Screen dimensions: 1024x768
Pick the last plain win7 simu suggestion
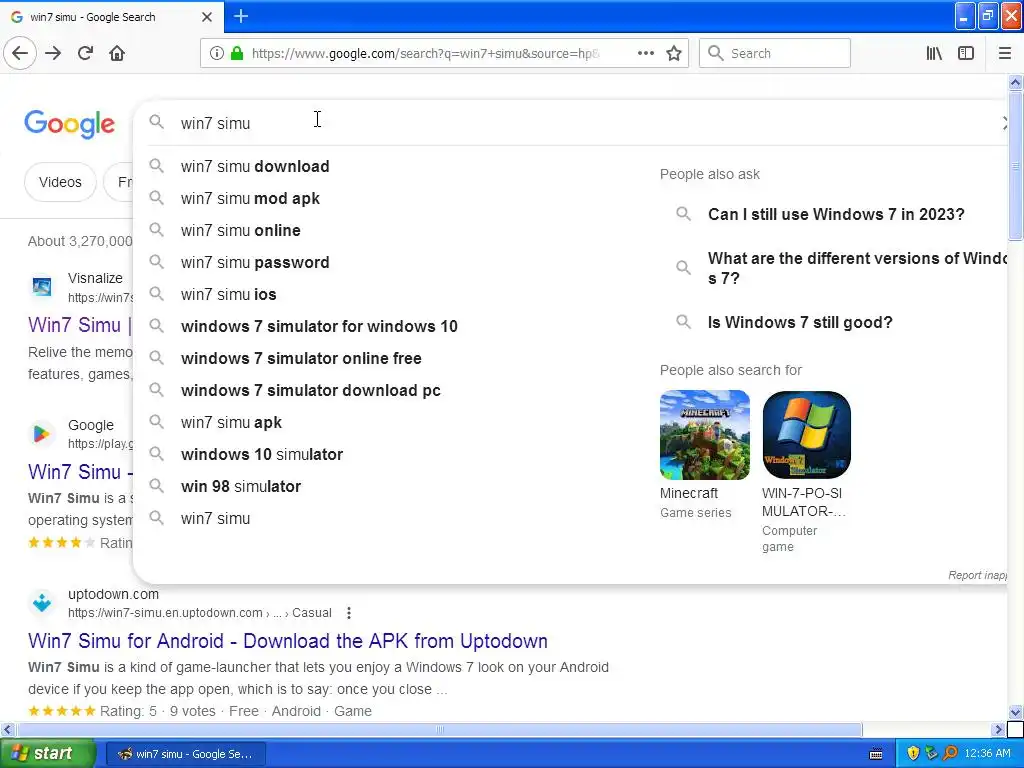(x=216, y=519)
